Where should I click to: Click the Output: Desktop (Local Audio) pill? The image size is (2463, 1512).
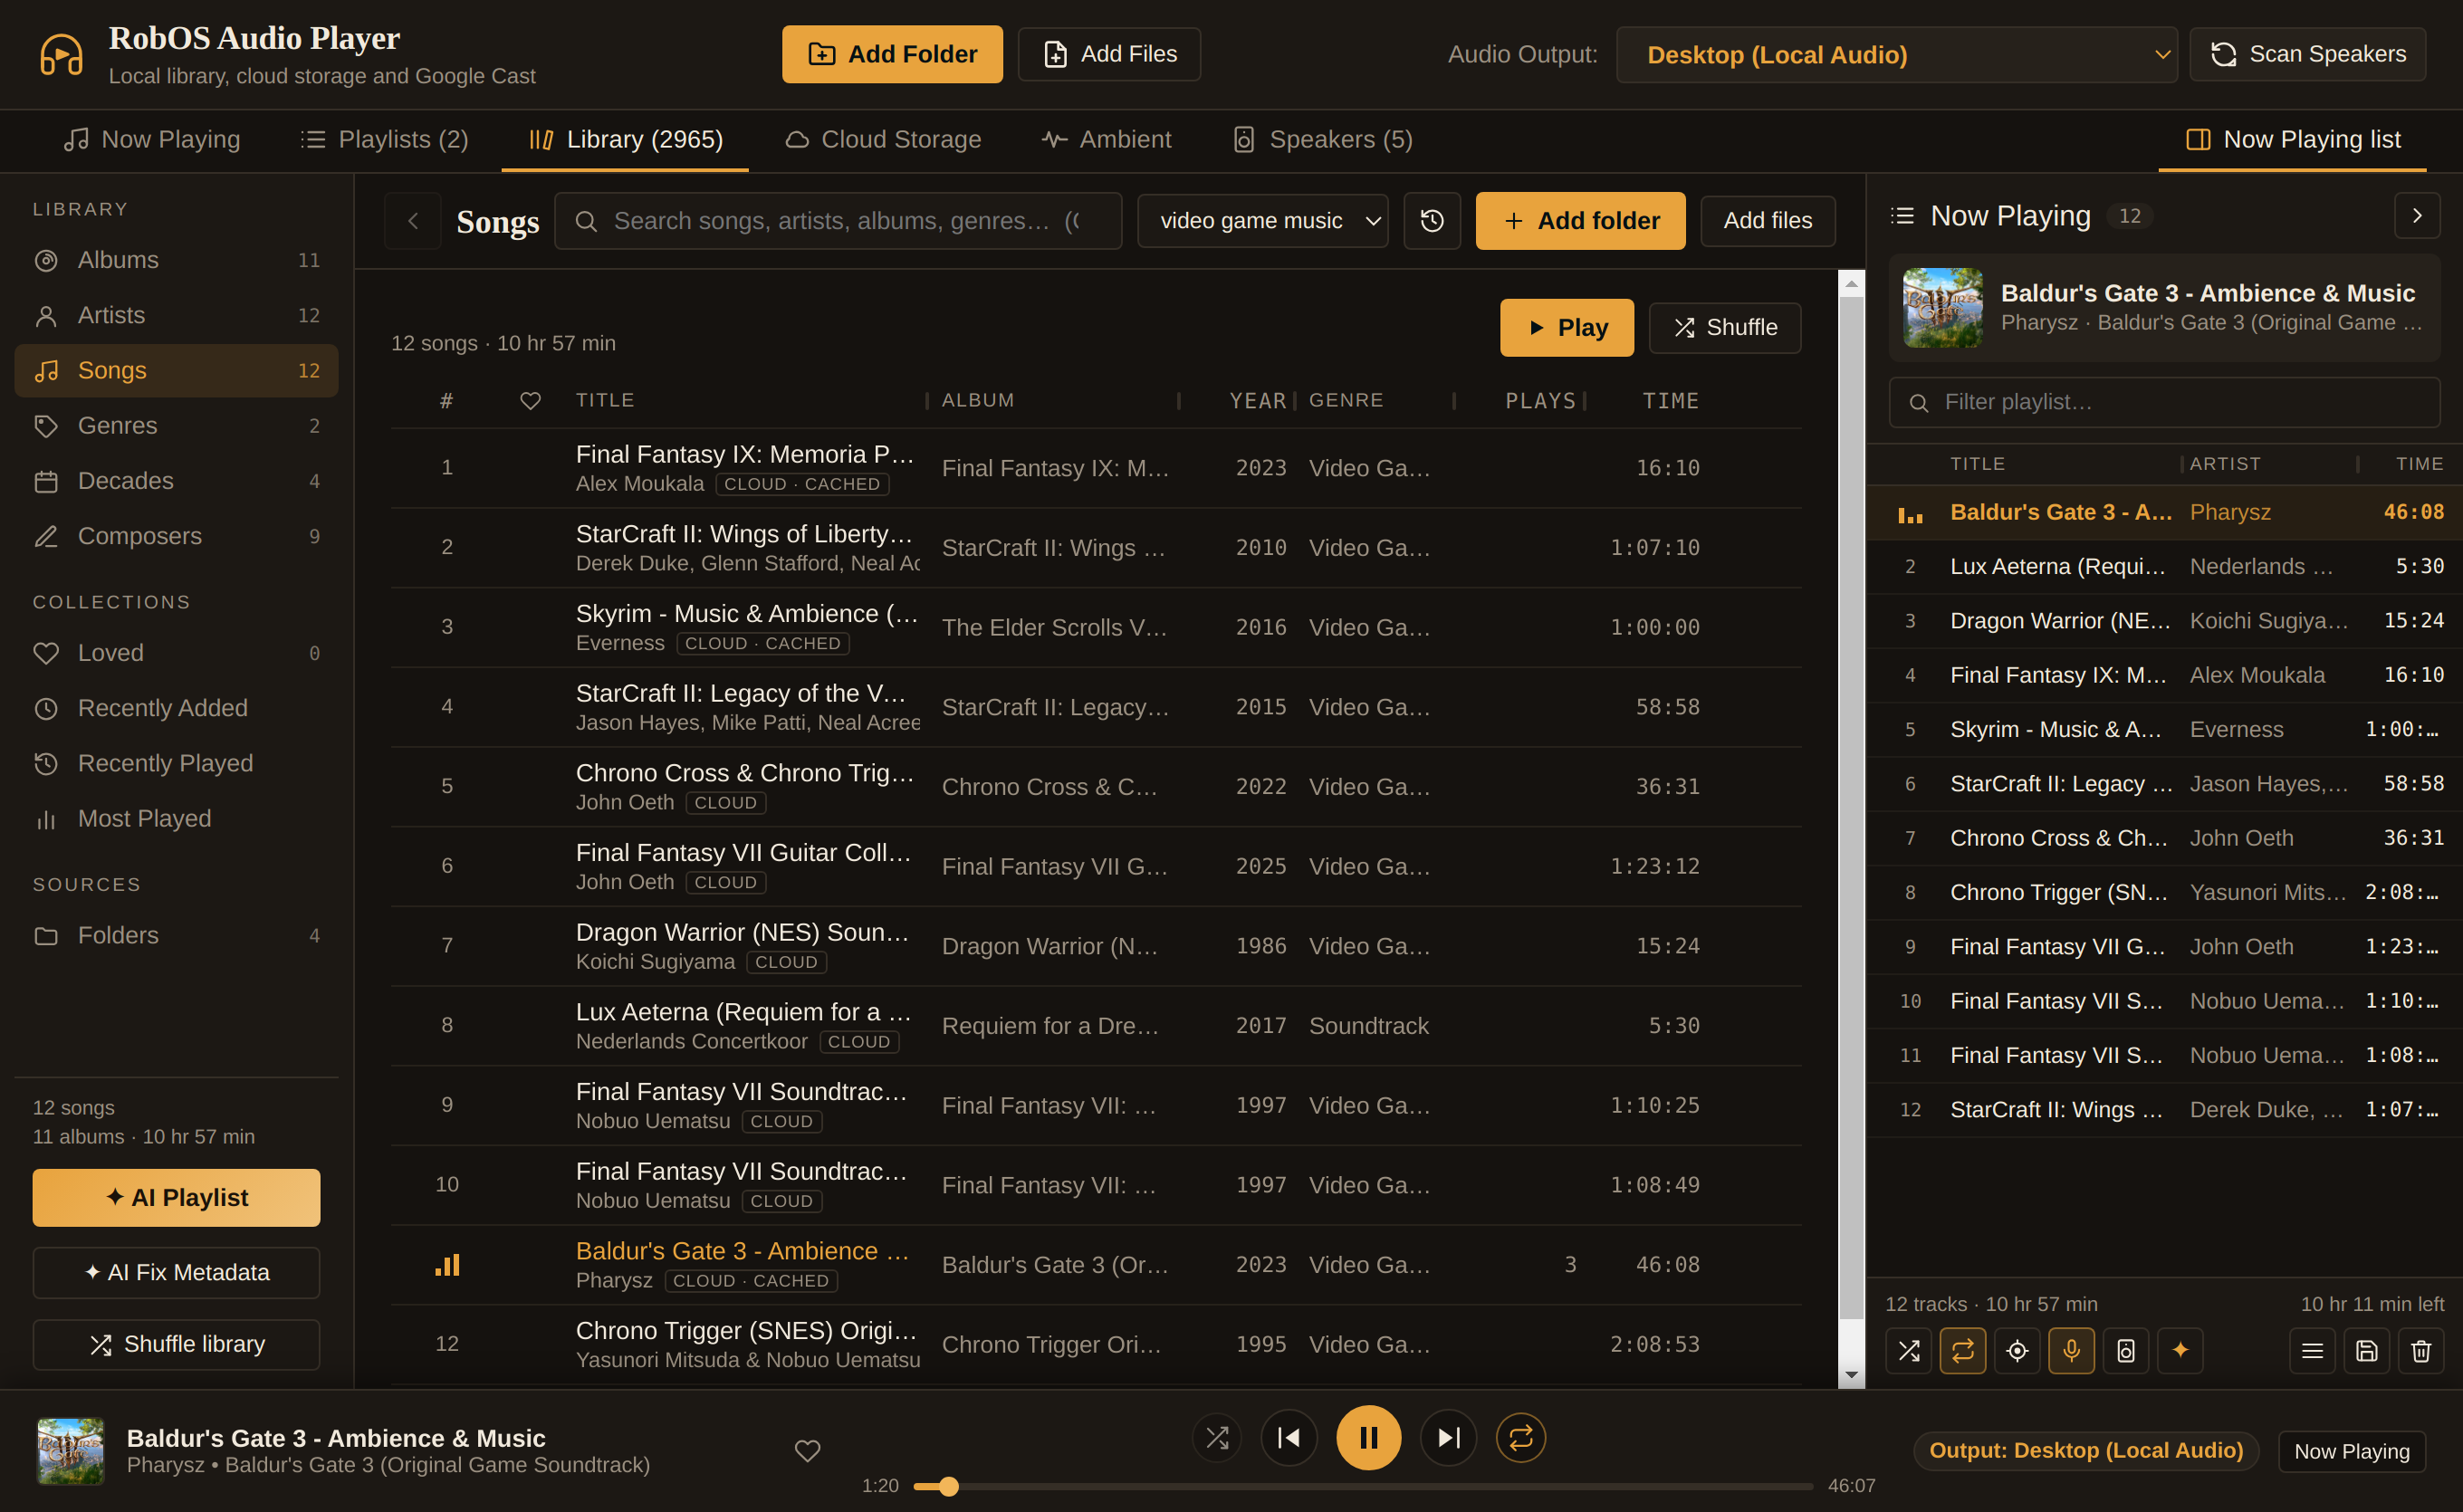(2085, 1450)
